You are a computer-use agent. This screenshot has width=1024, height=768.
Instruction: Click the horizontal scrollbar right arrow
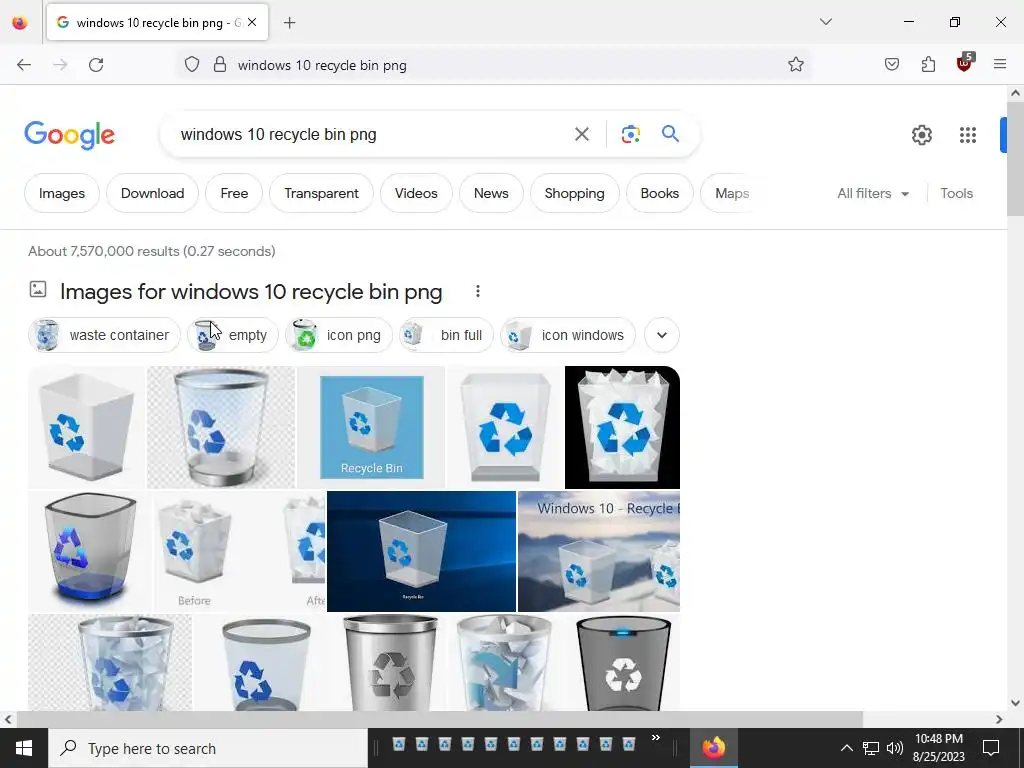(x=999, y=719)
